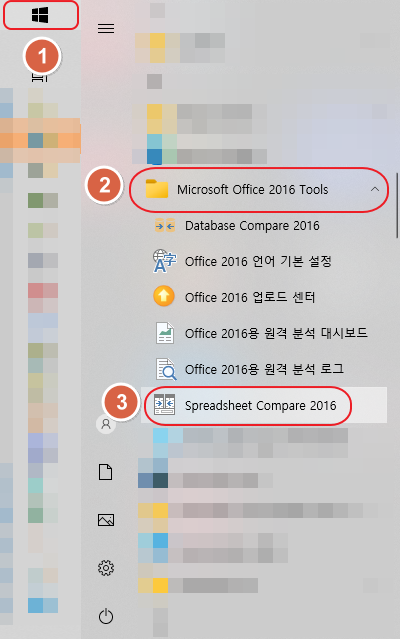Click the Power button icon
400x639 pixels.
click(x=106, y=616)
